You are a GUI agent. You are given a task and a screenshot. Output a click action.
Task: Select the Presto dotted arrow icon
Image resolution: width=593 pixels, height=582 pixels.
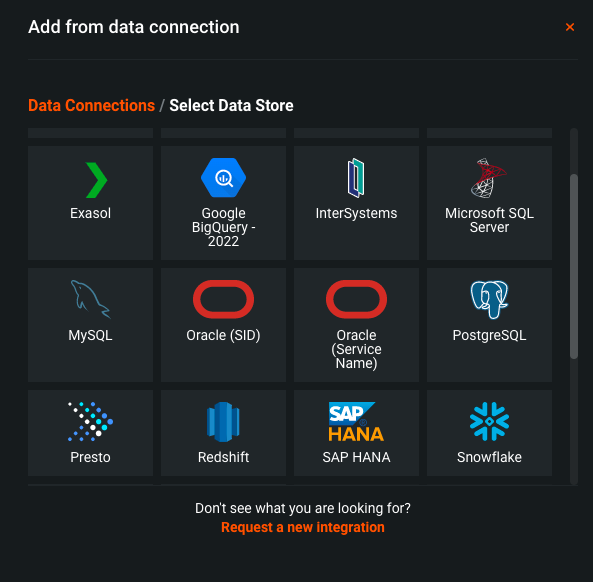point(90,421)
